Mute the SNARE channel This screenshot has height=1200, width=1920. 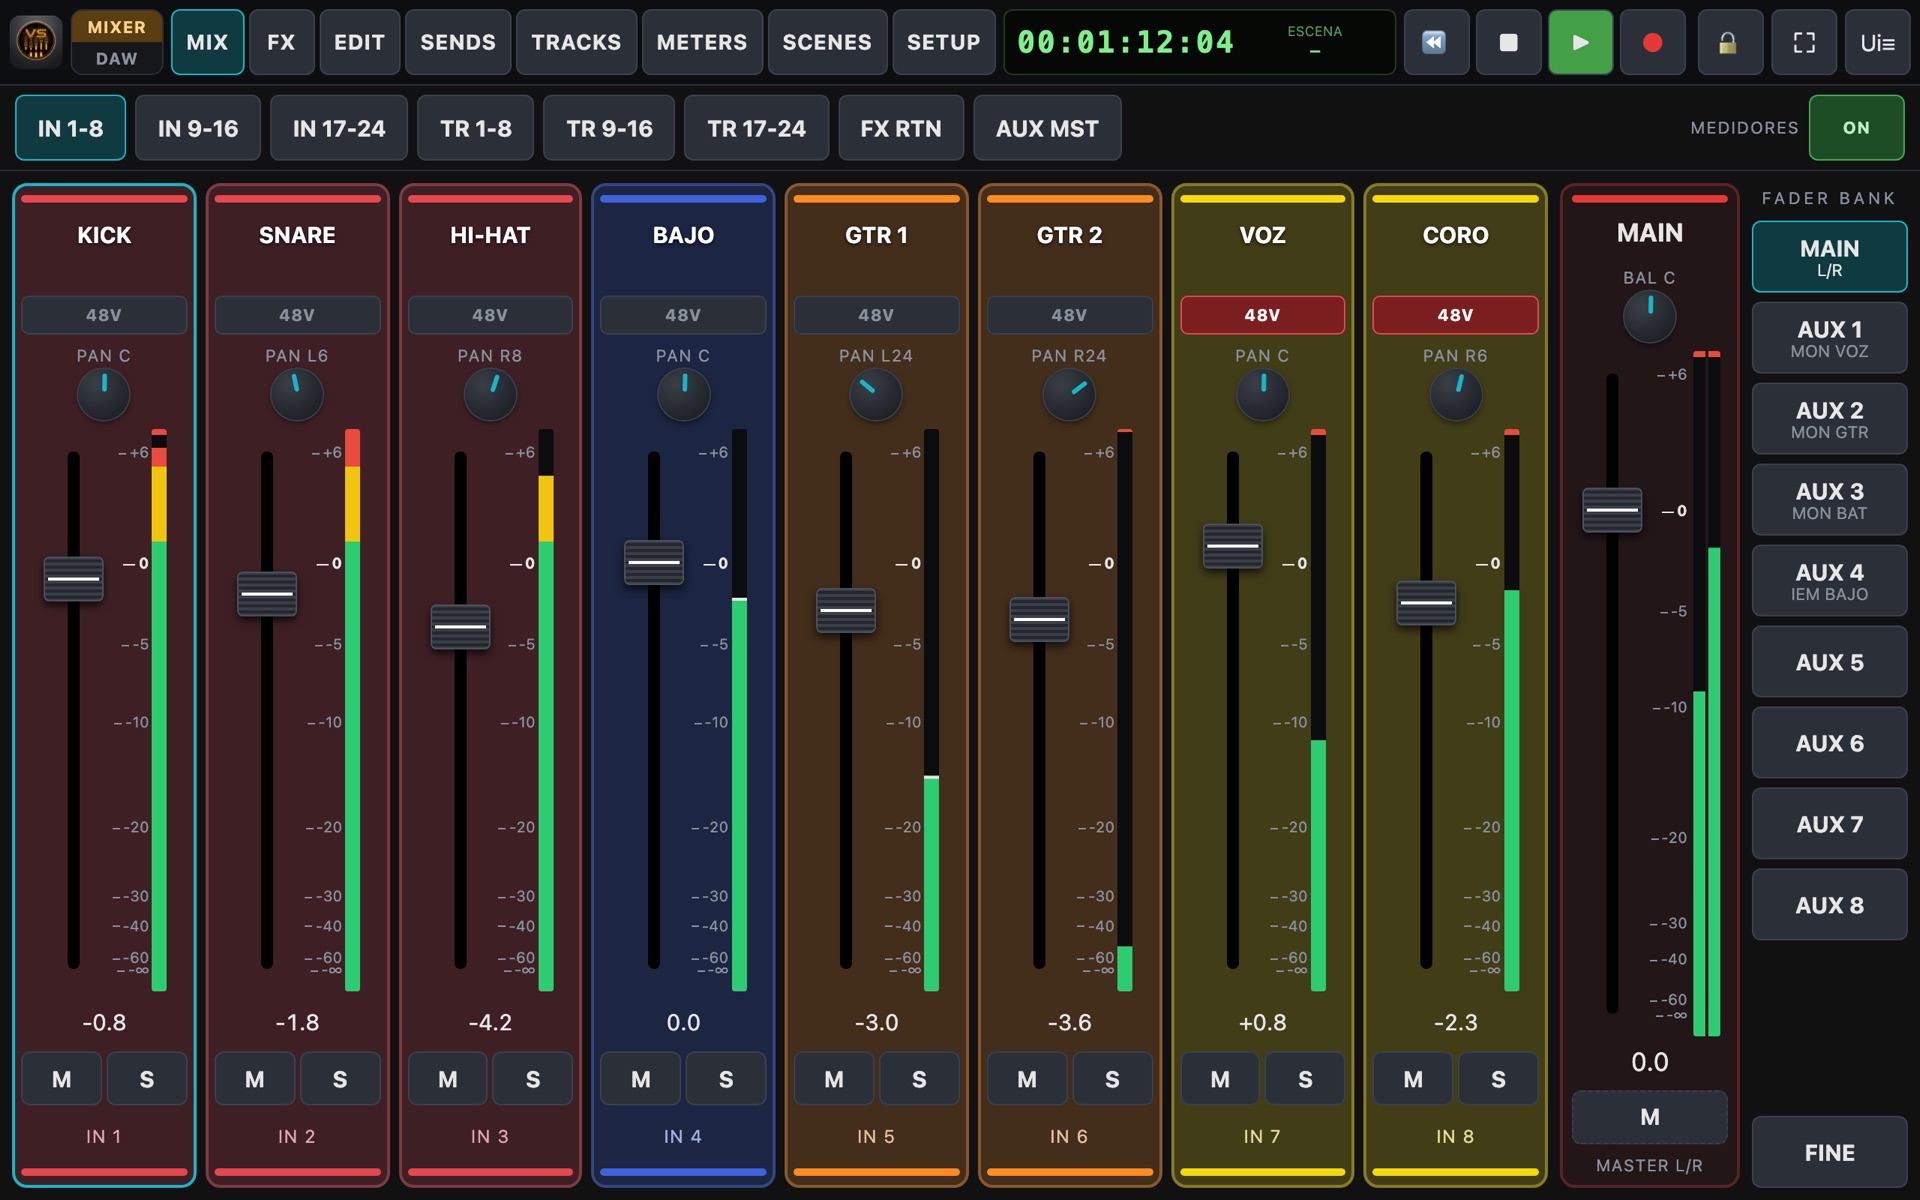(x=255, y=1079)
